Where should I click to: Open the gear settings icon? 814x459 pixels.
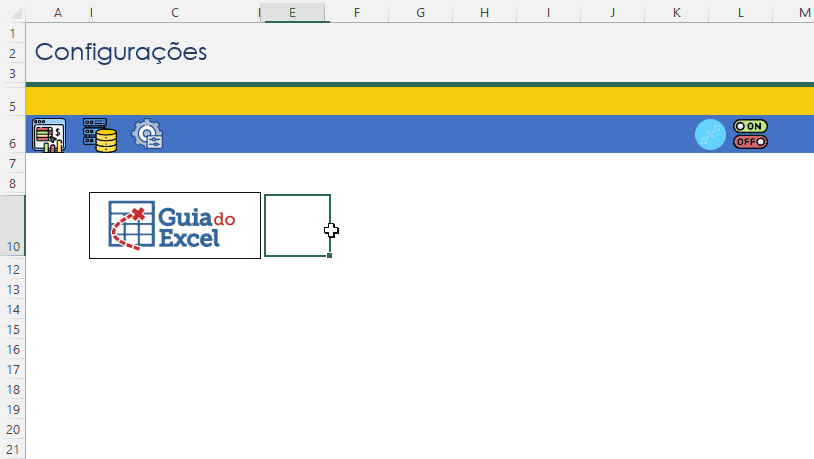[148, 134]
